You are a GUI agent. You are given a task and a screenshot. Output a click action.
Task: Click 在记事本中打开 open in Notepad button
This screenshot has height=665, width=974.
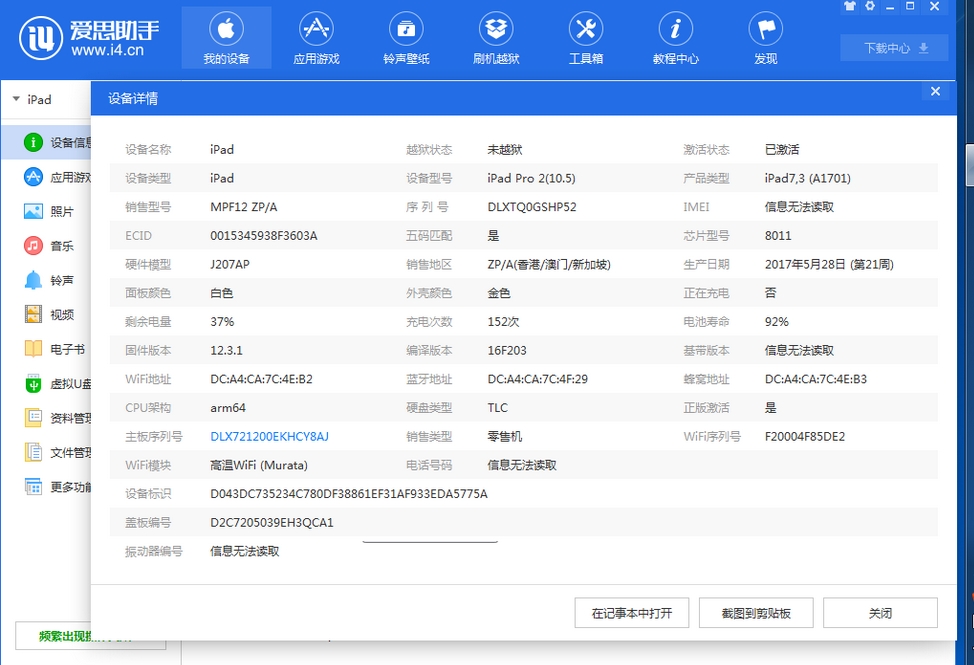point(632,613)
